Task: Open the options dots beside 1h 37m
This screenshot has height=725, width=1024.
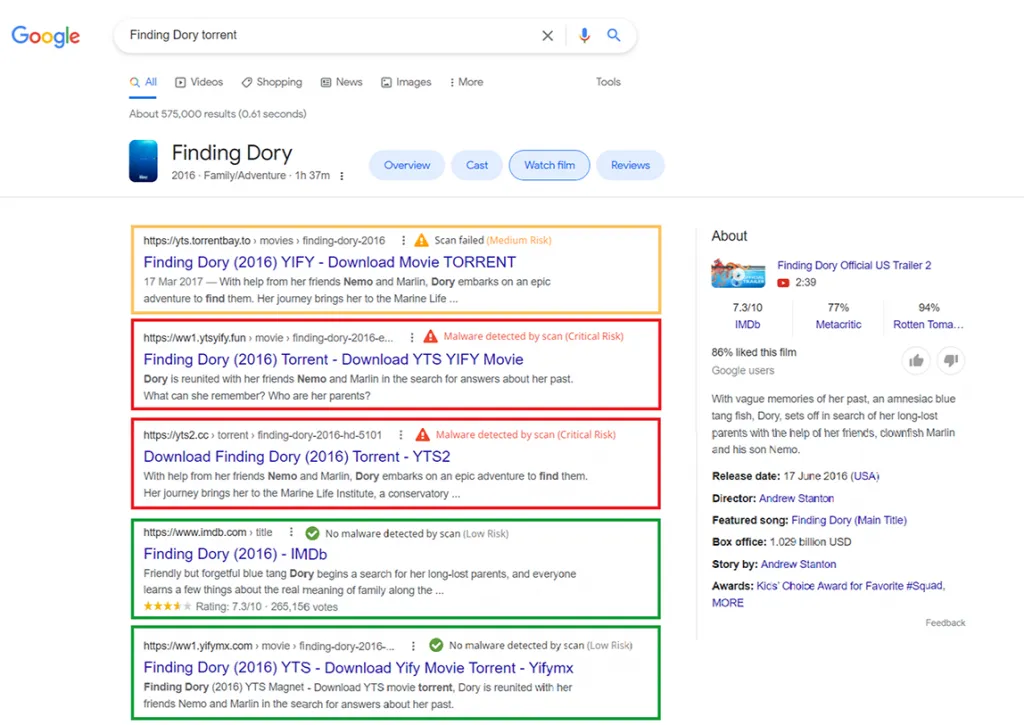Action: tap(342, 176)
